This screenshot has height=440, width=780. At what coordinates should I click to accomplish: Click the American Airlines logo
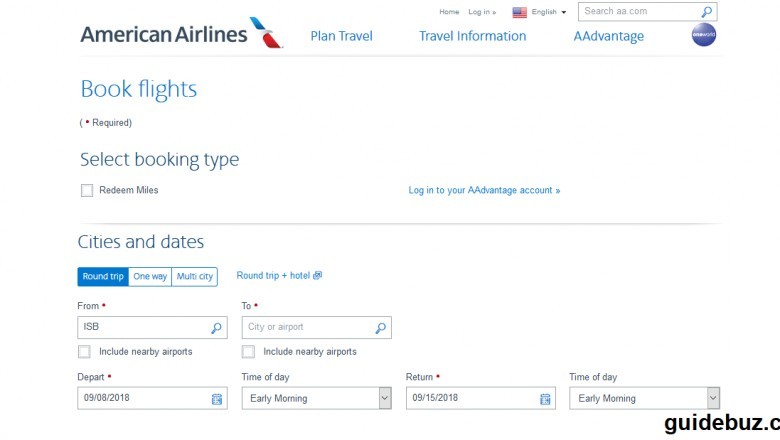click(x=181, y=34)
